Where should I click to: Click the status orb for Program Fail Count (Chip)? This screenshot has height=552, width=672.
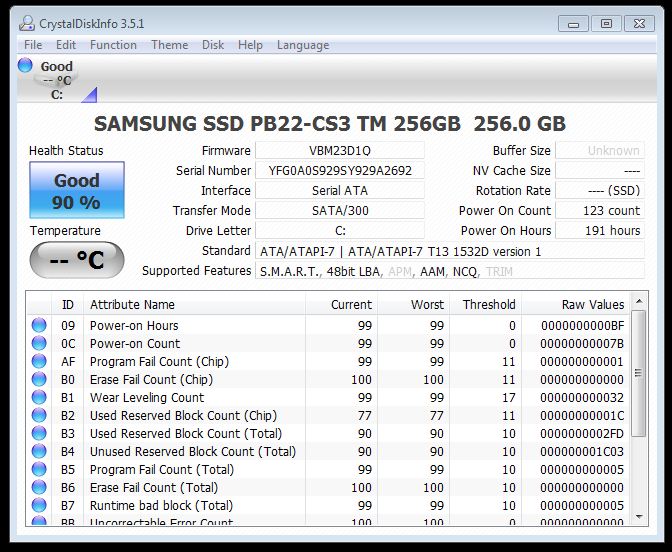point(39,361)
